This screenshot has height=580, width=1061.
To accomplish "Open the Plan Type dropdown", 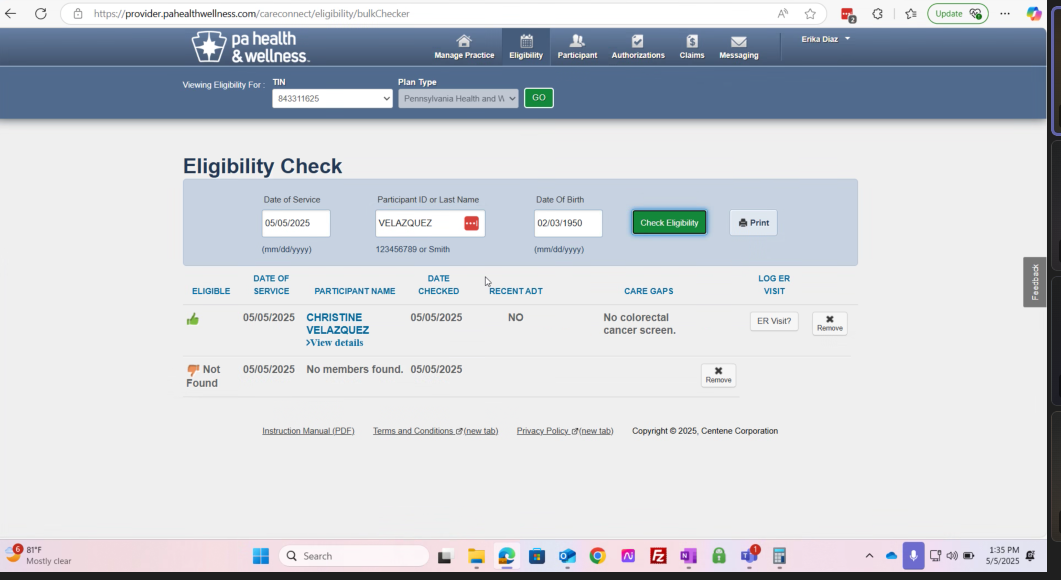I will pos(458,98).
